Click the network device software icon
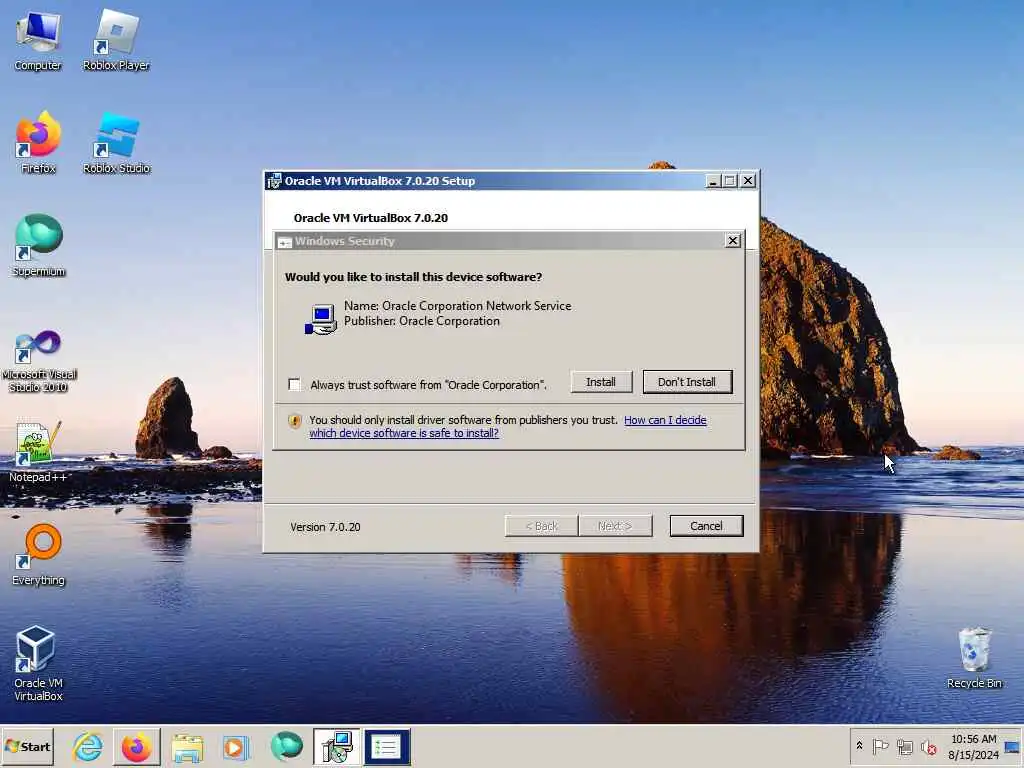 [321, 319]
